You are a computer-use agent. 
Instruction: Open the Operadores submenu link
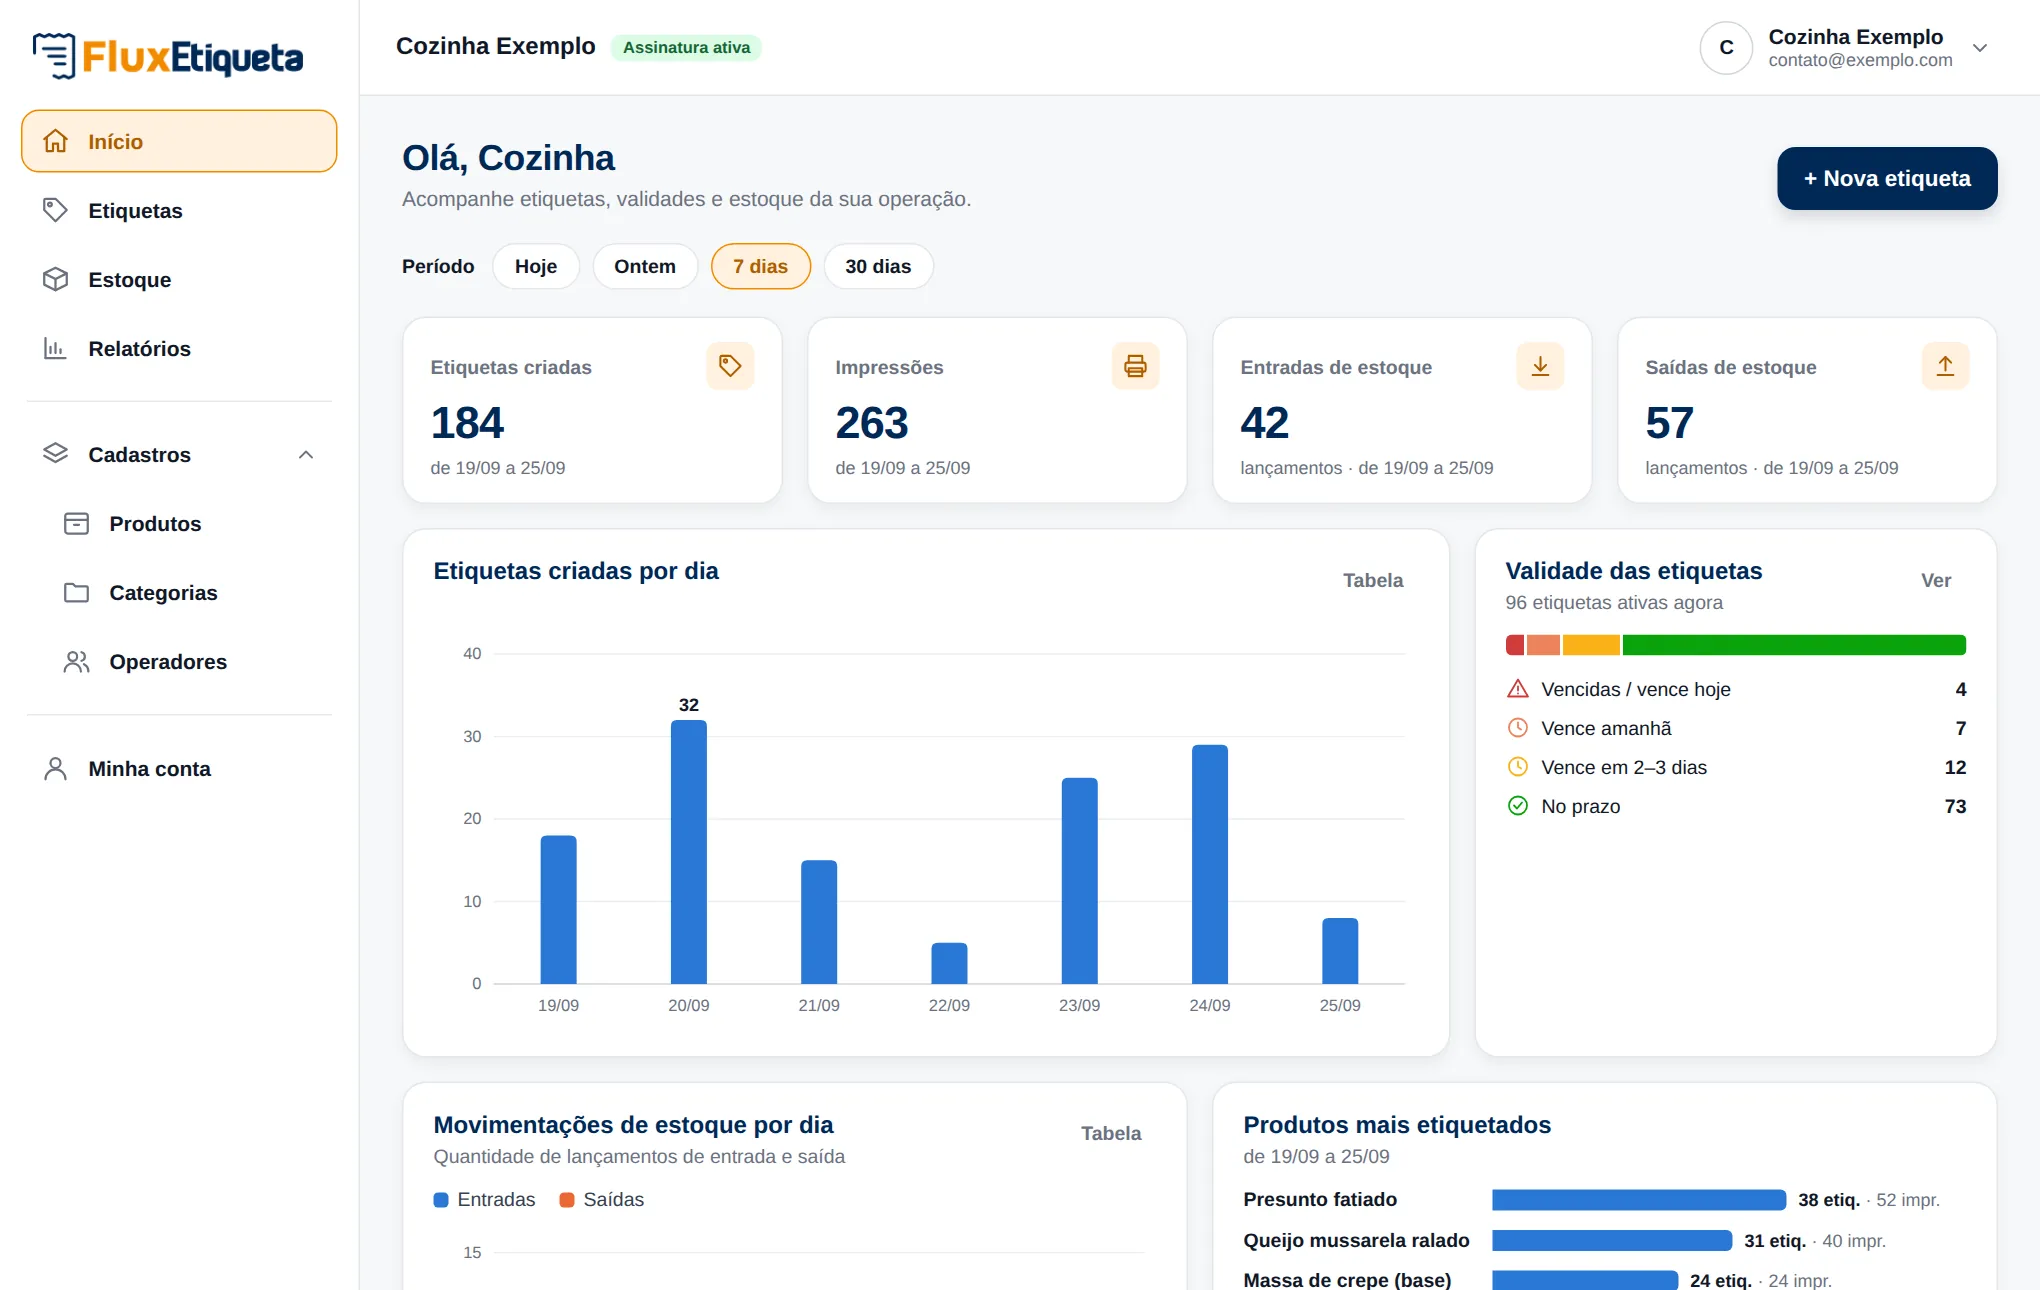click(190, 661)
